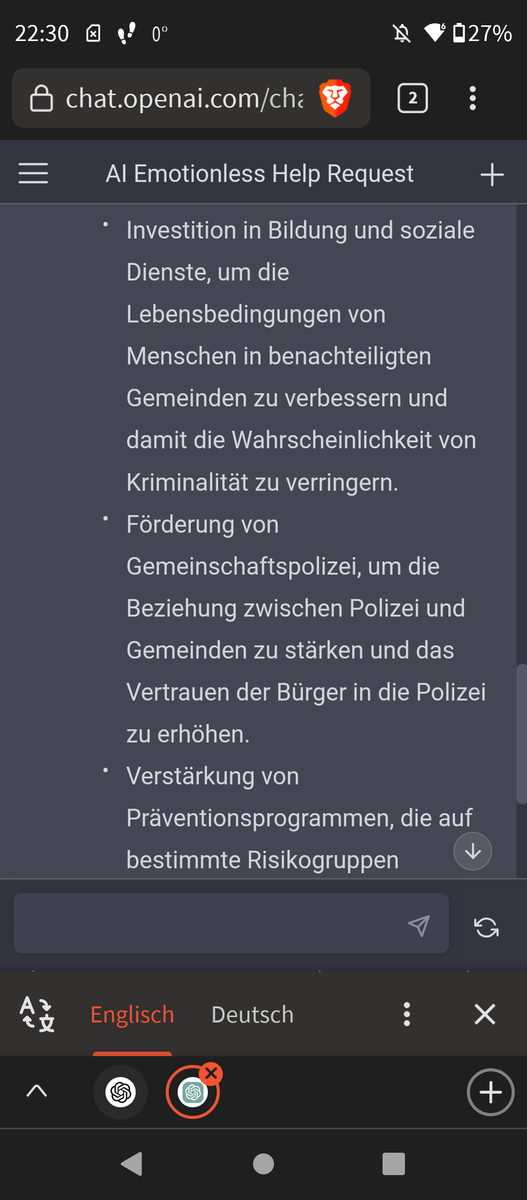Viewport: 527px width, 1200px height.
Task: Tap the Brave shield lion icon
Action: (x=335, y=98)
